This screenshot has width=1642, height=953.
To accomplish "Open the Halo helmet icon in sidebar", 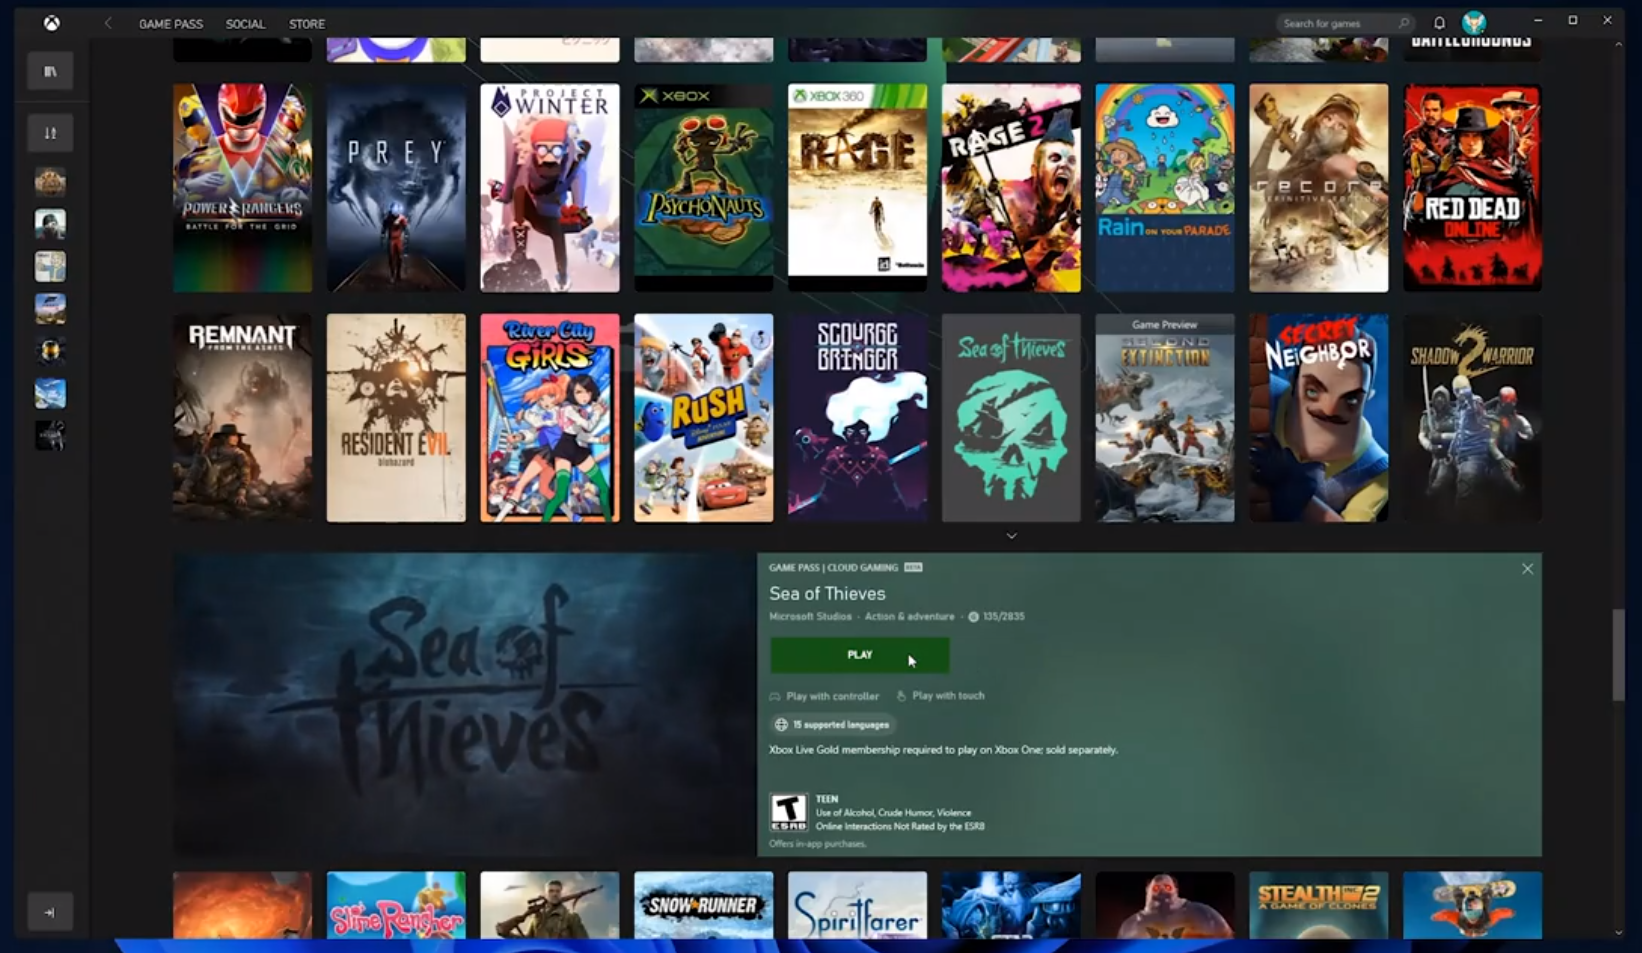I will [50, 350].
